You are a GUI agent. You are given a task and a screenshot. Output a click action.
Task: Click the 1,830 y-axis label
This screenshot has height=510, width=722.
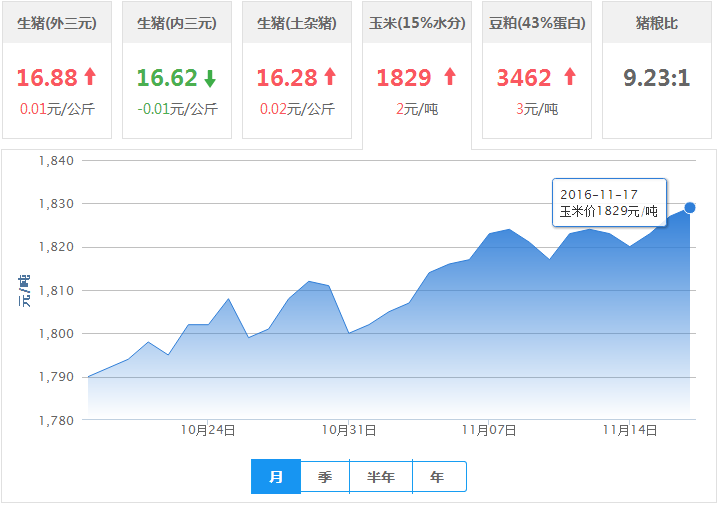coord(56,203)
